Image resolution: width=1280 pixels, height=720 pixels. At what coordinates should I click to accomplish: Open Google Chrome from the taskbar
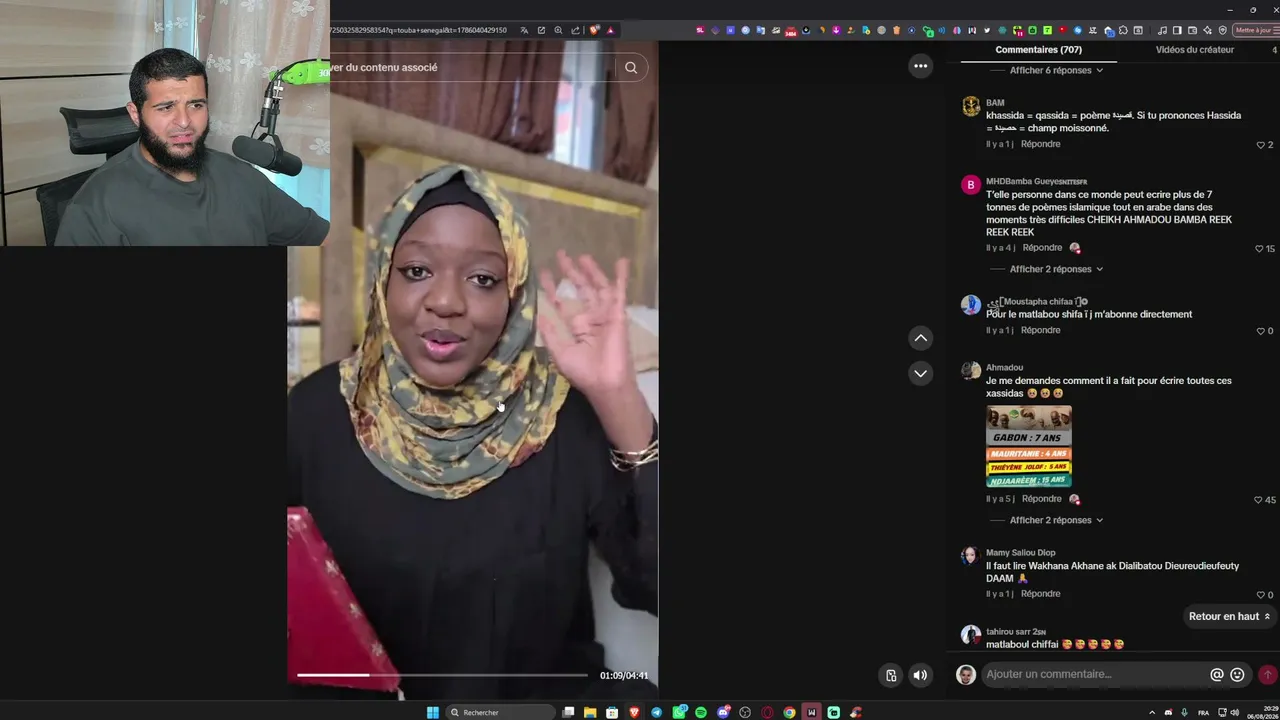(789, 712)
